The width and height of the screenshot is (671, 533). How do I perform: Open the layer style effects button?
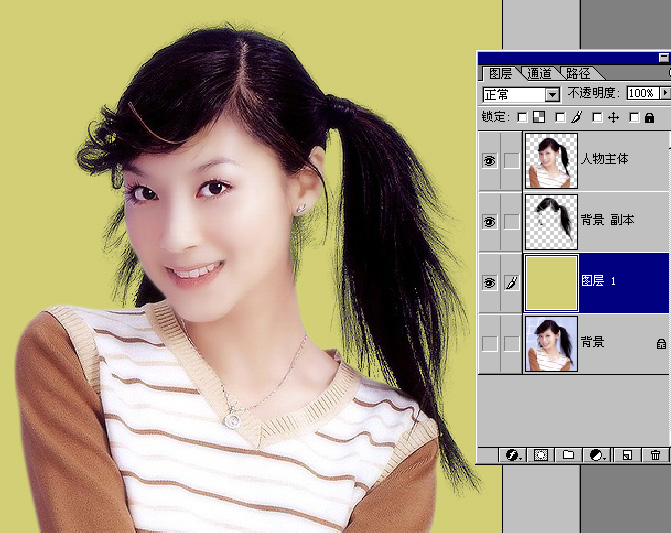(513, 455)
